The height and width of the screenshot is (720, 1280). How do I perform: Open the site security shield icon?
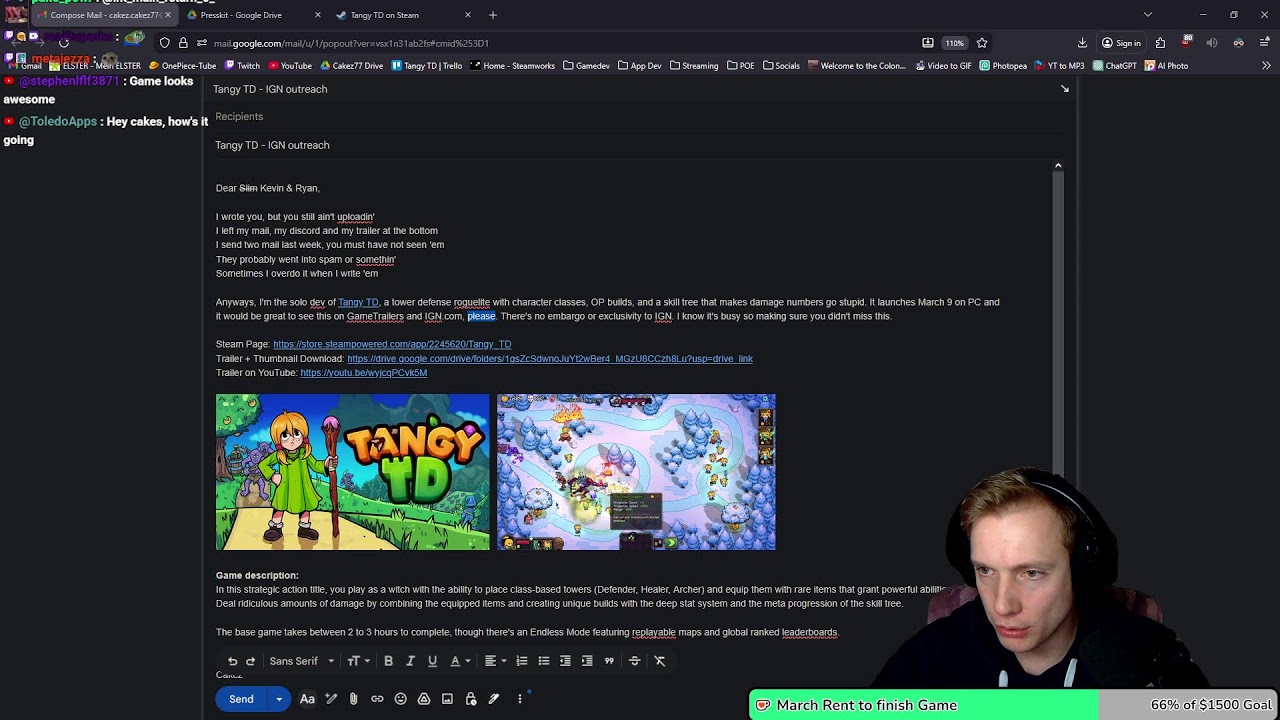tap(165, 43)
